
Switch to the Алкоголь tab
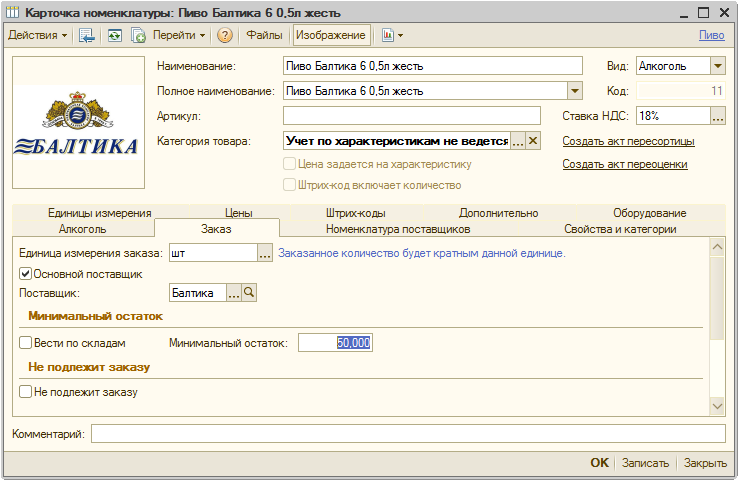83,229
